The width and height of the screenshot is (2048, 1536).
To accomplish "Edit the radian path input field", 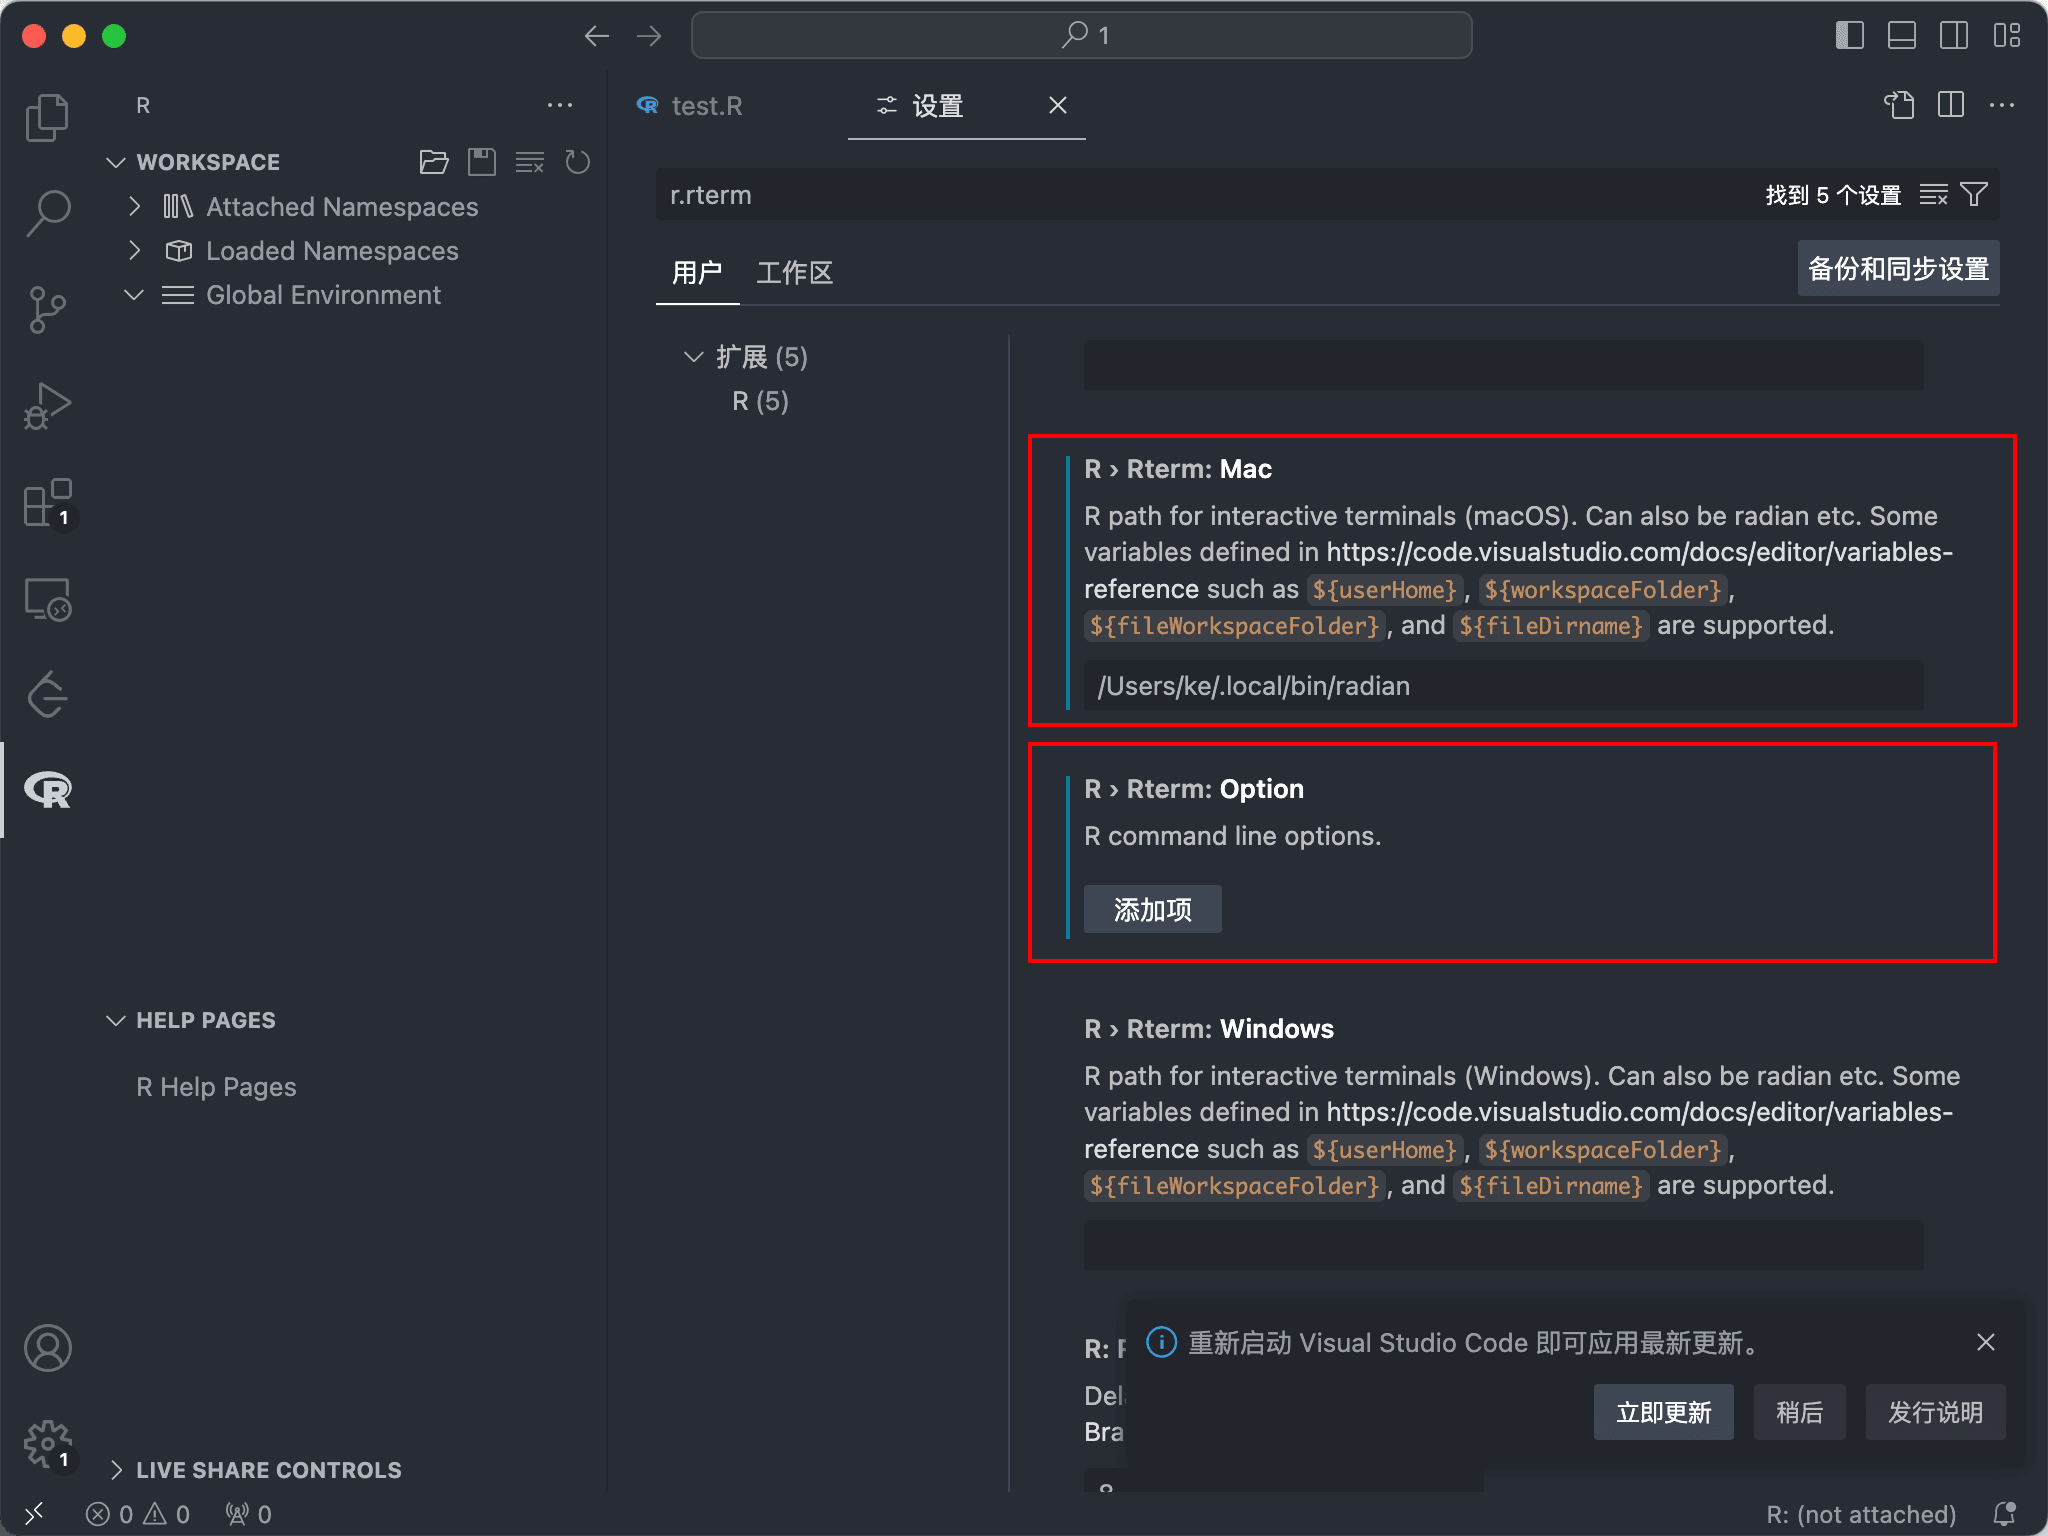I will pyautogui.click(x=1500, y=685).
